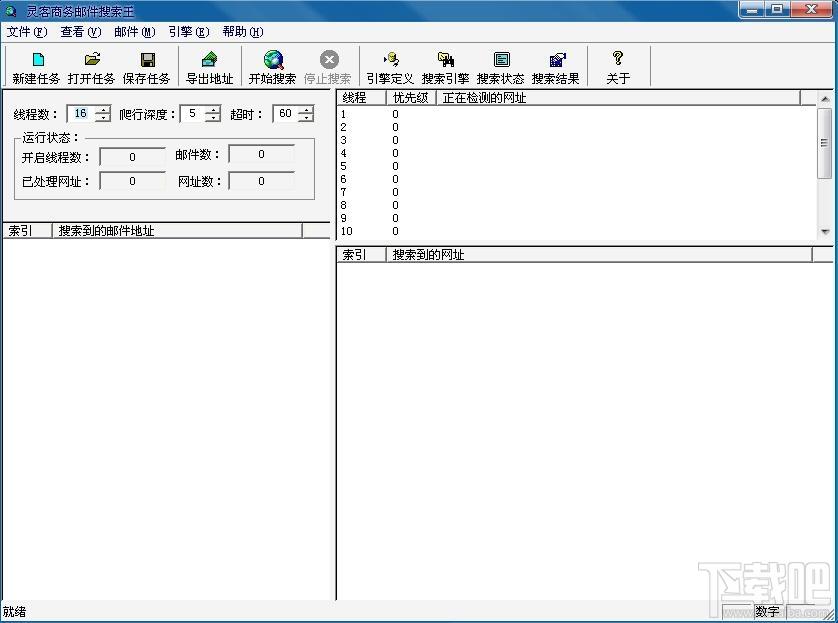
Task: Minimize the 灵客商务邮件搜索王 window
Action: pos(751,9)
